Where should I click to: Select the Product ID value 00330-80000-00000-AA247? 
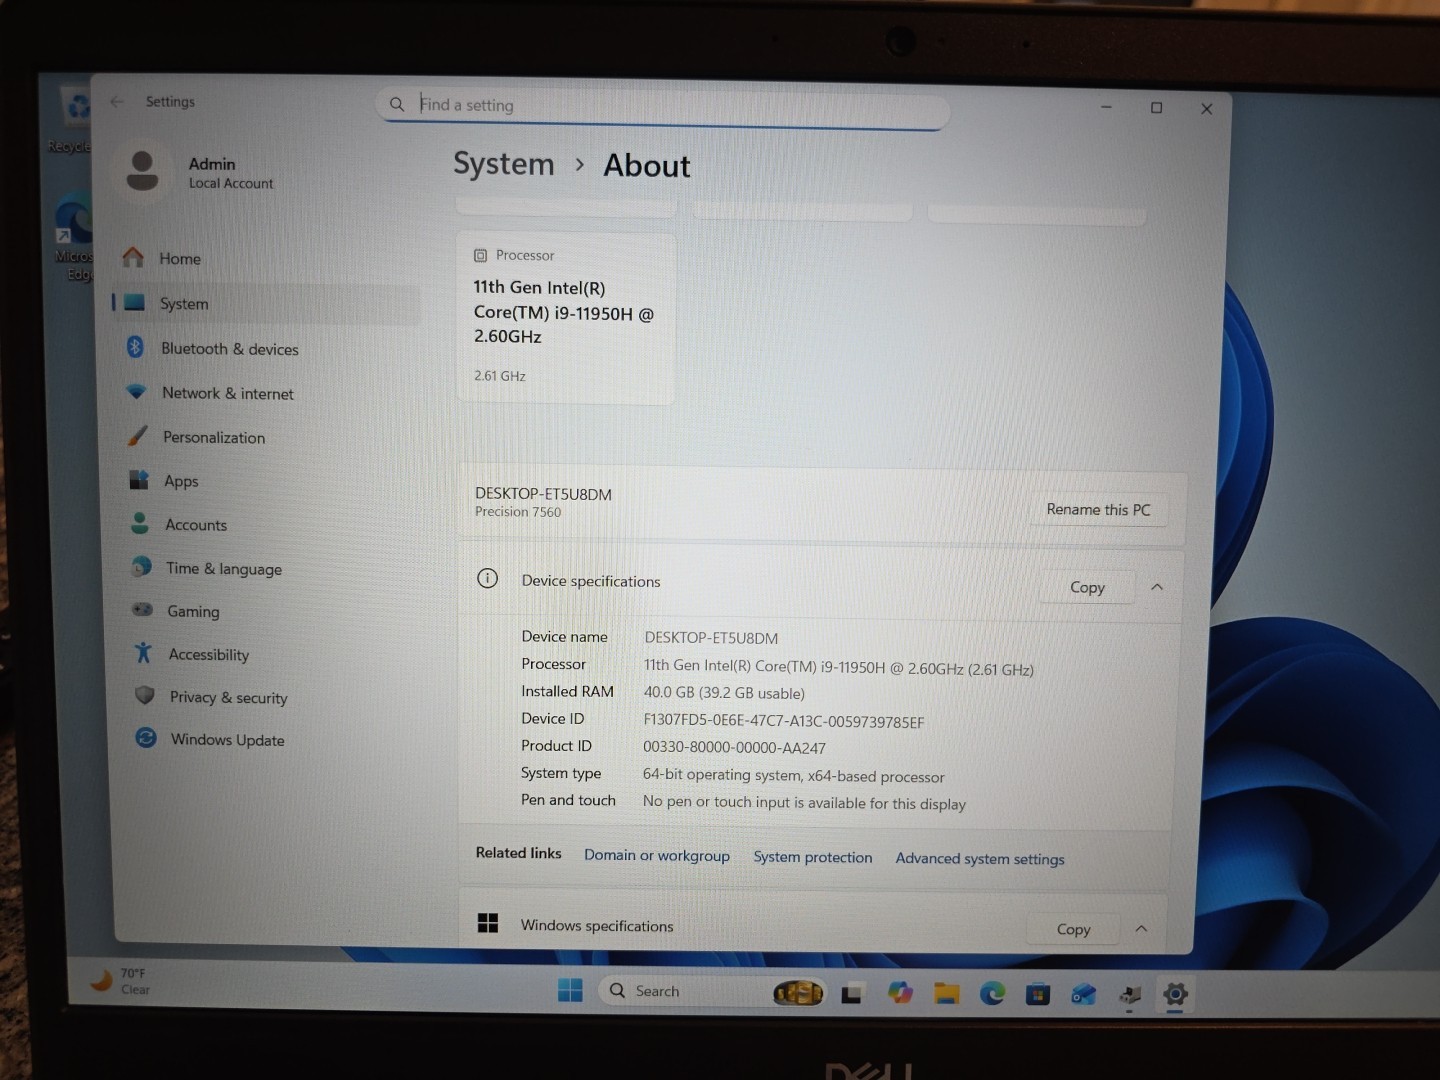coord(735,748)
